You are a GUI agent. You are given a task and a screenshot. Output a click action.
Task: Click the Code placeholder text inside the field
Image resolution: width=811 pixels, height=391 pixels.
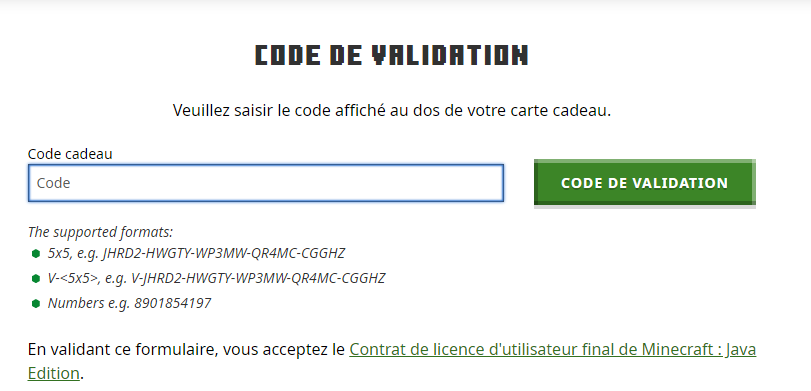[x=53, y=183]
